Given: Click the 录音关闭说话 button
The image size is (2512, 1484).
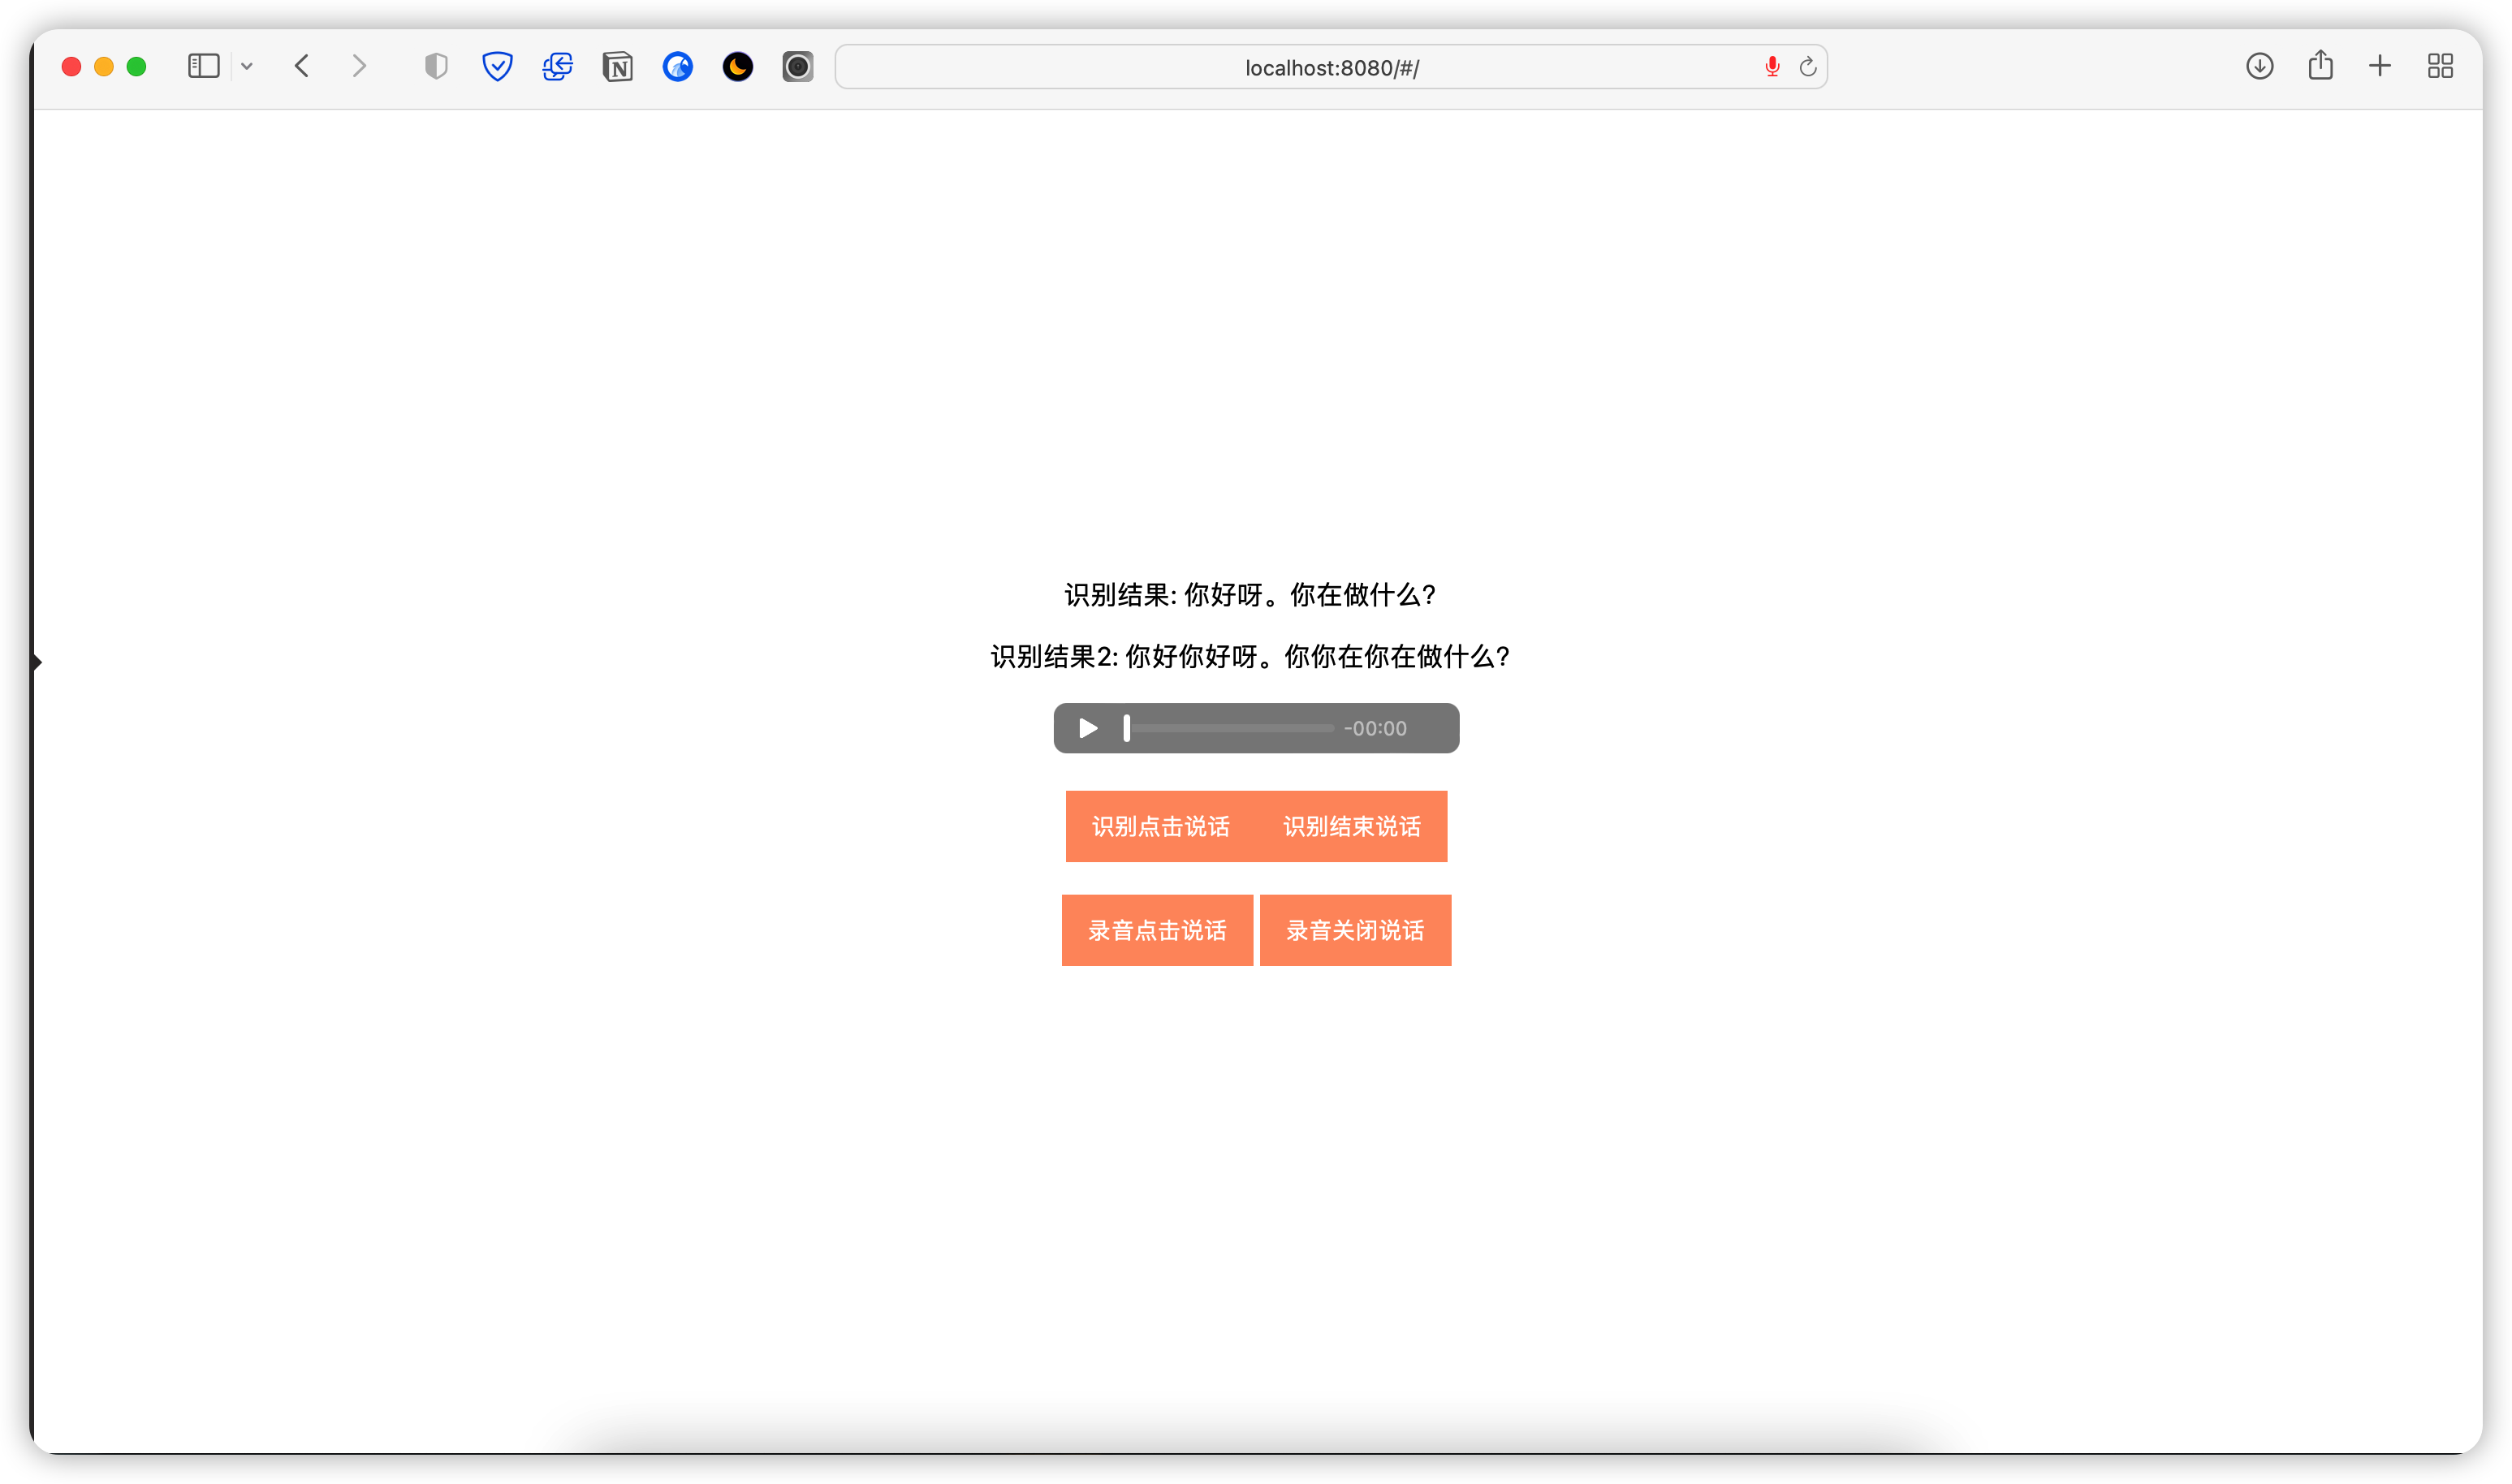Looking at the screenshot, I should [1355, 930].
